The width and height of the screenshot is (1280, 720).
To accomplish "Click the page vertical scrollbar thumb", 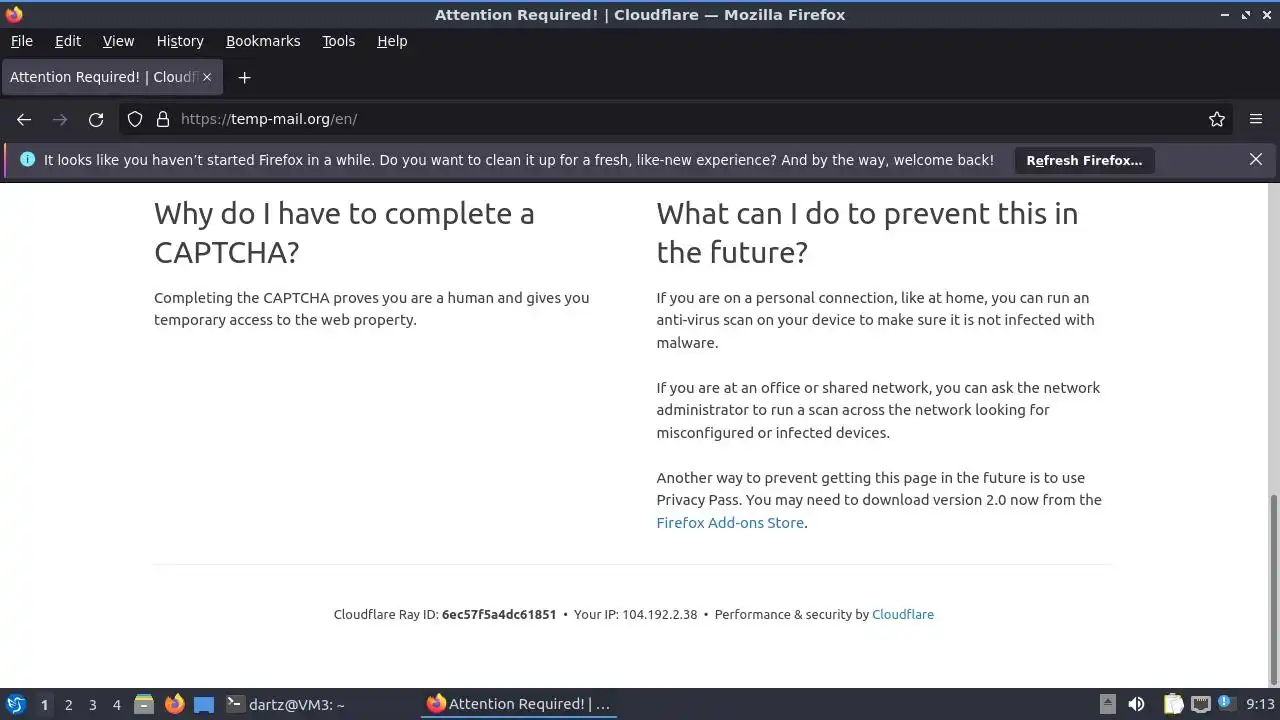I will click(1273, 590).
